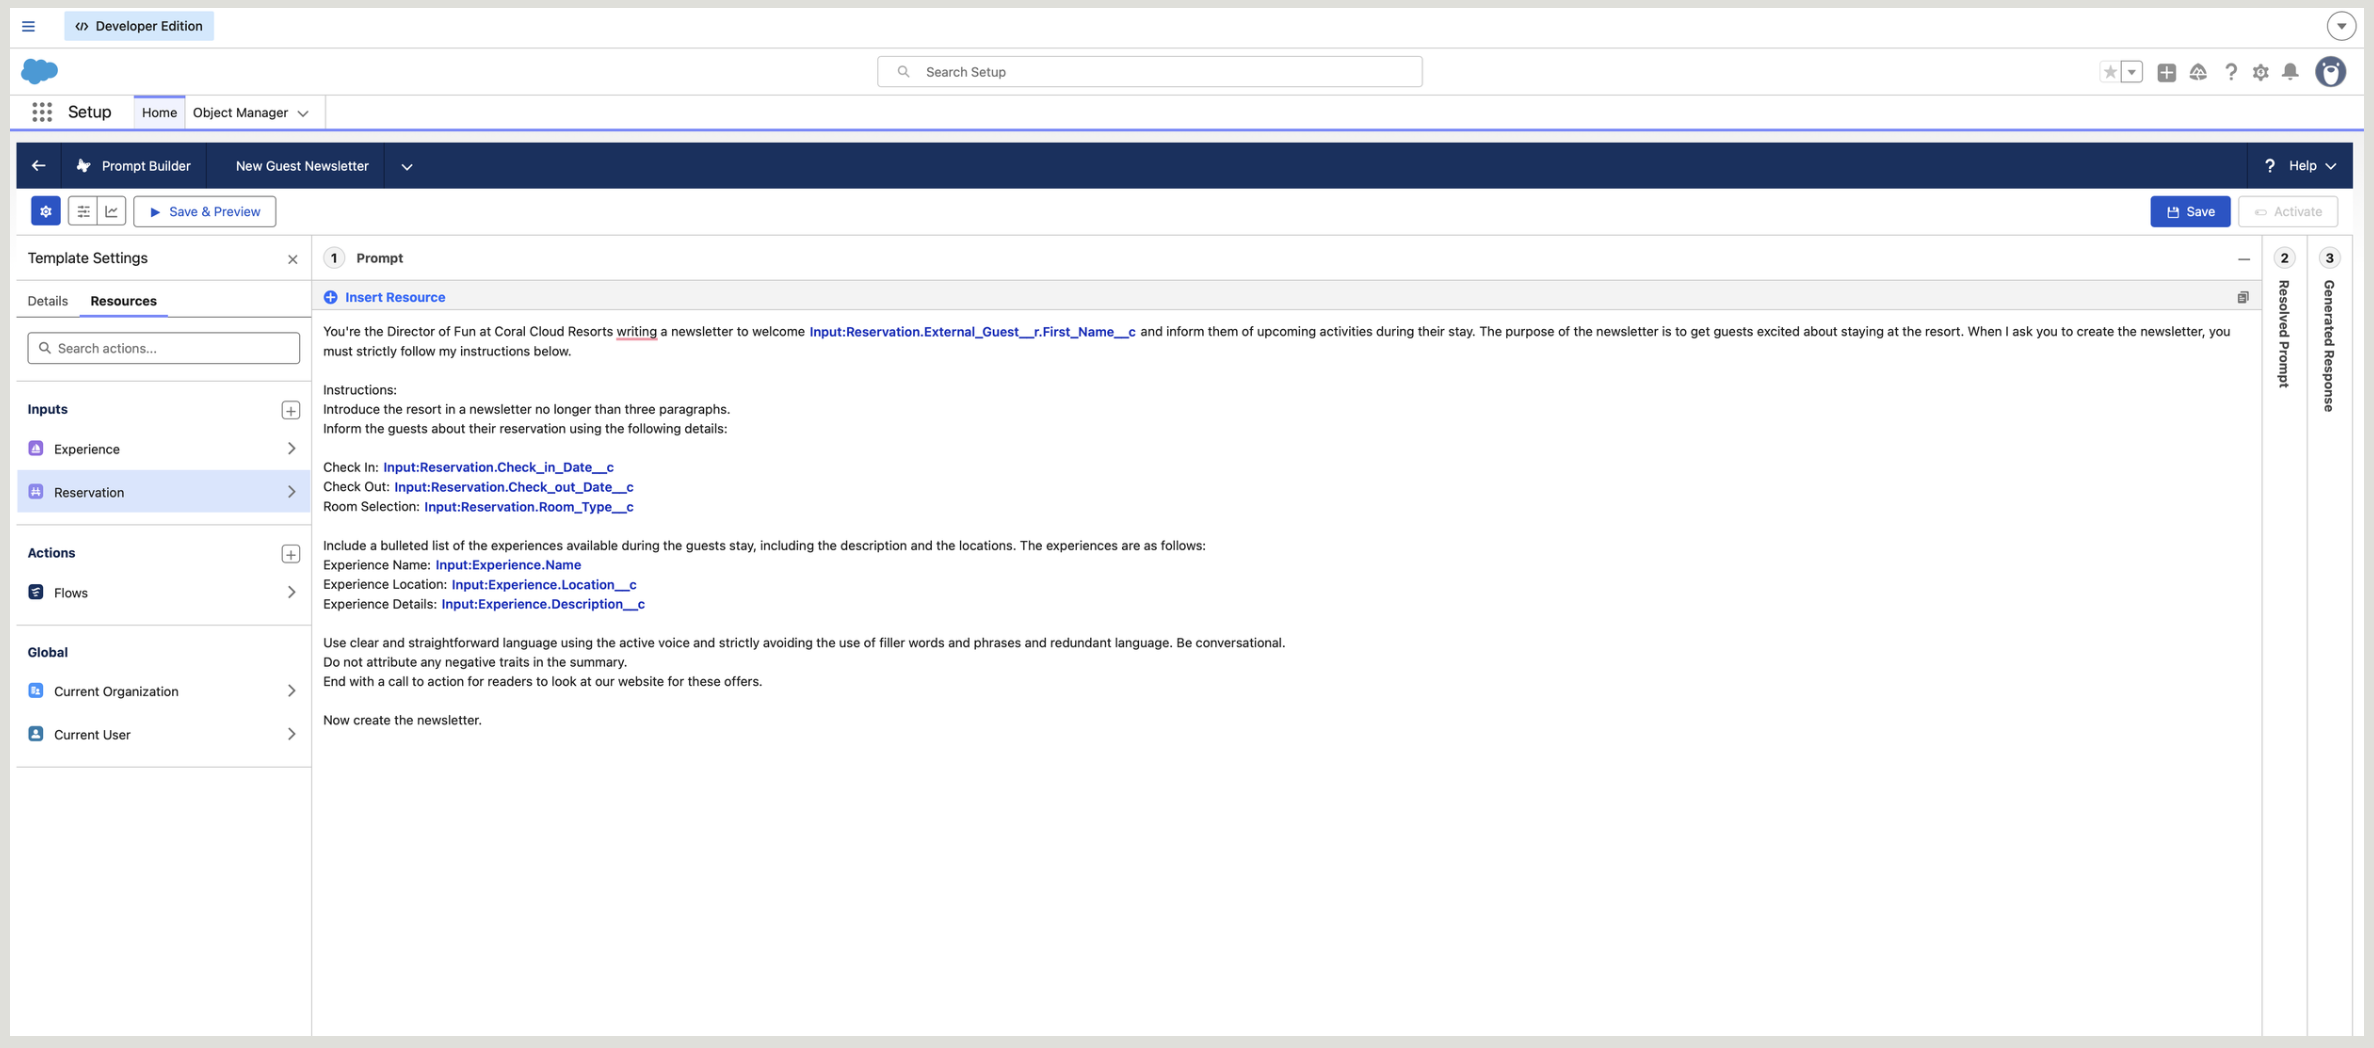Open the notifications bell
Viewport: 2374px width, 1048px height.
coord(2291,72)
